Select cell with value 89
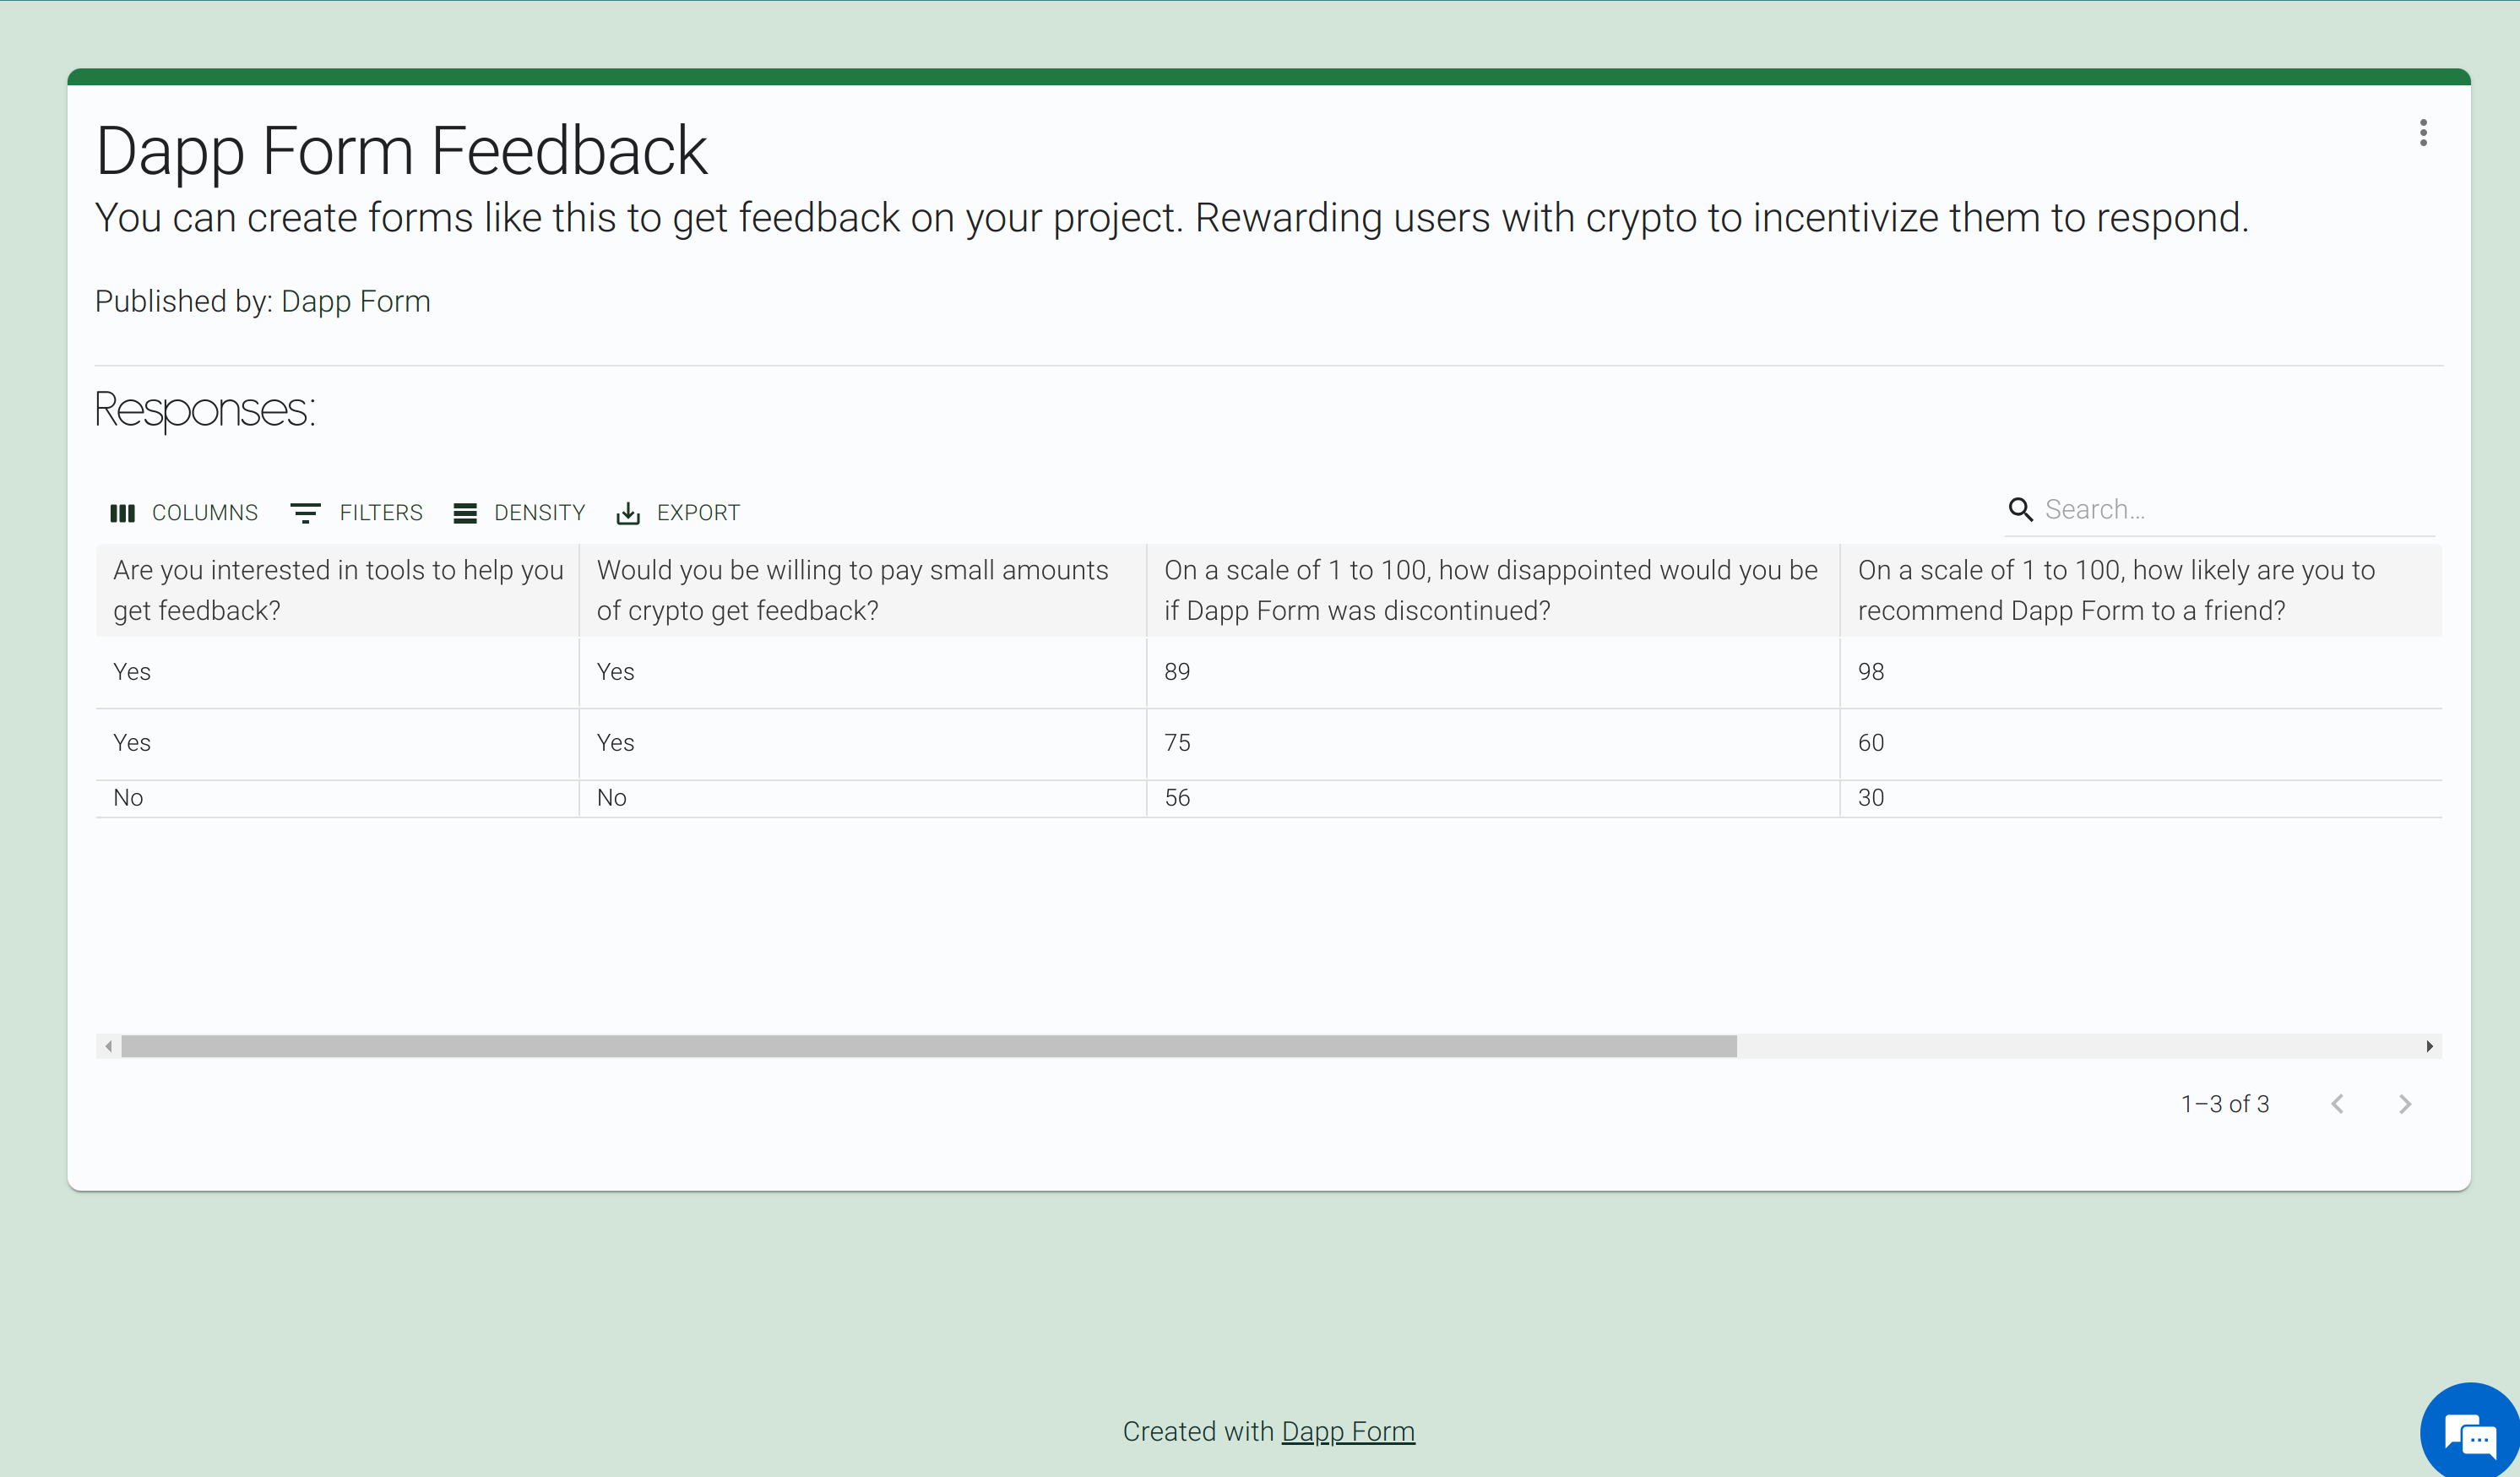This screenshot has width=2520, height=1477. (x=1493, y=672)
